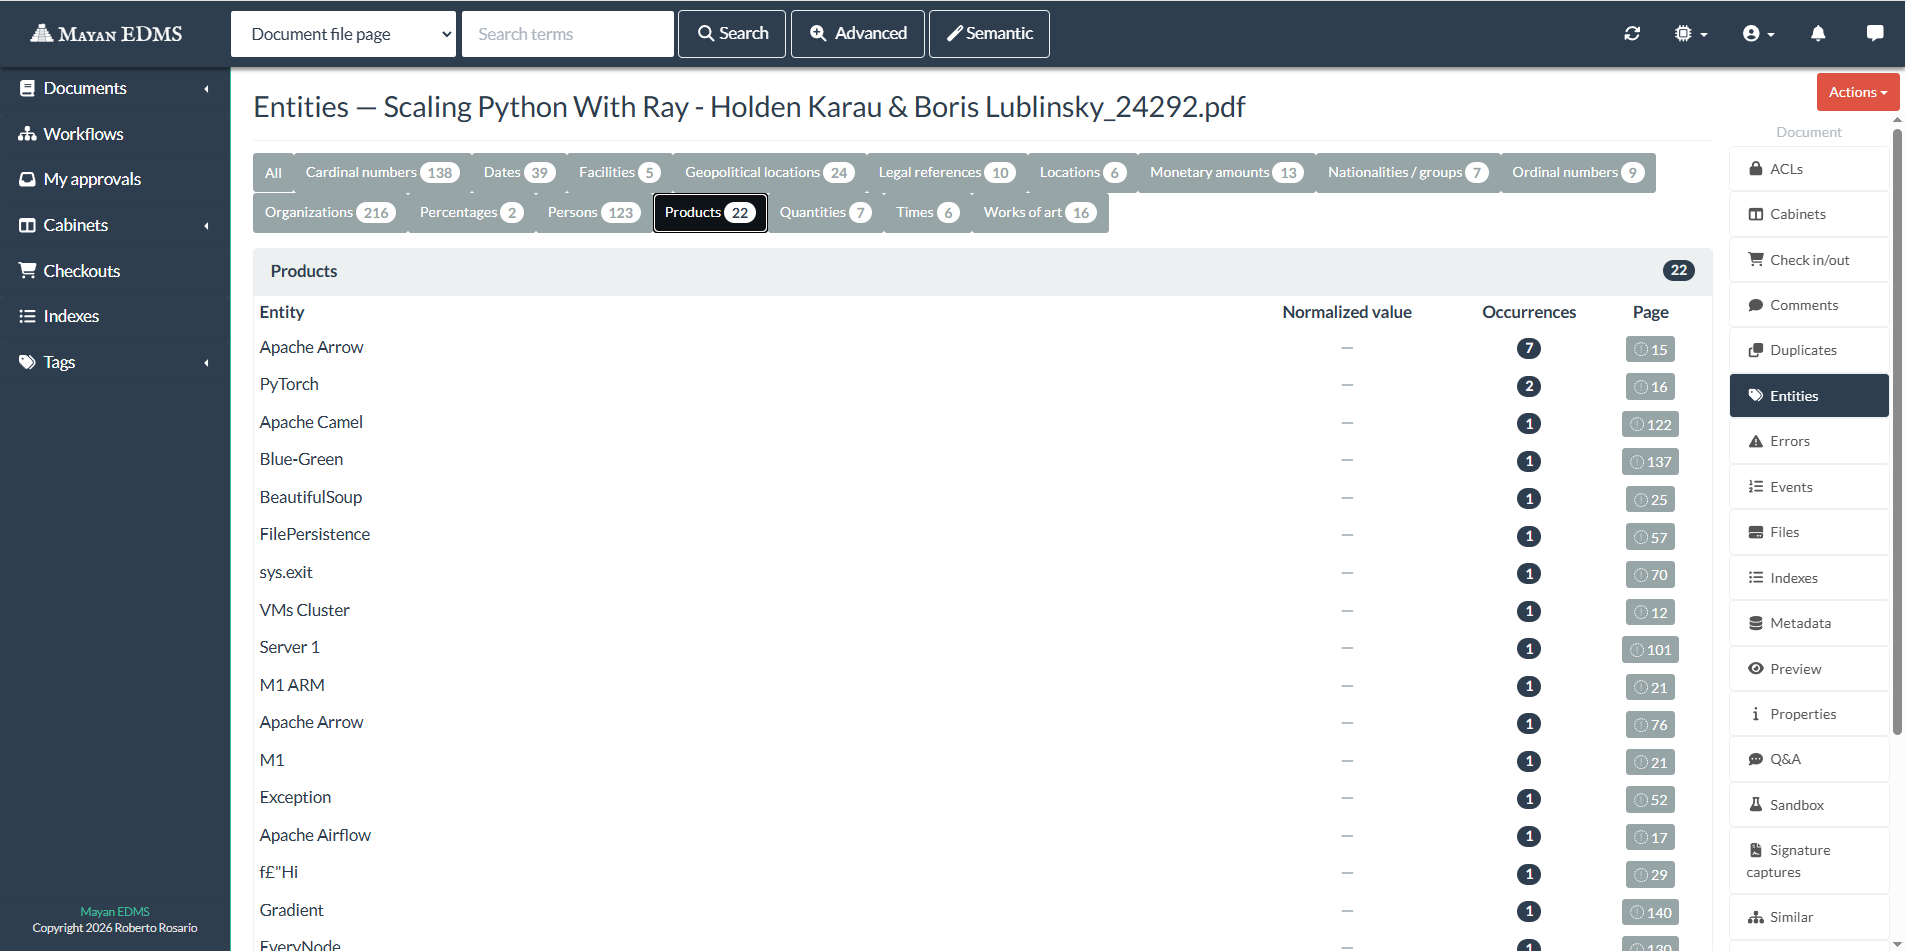
Task: Switch to the Legal references tab
Action: coord(946,173)
